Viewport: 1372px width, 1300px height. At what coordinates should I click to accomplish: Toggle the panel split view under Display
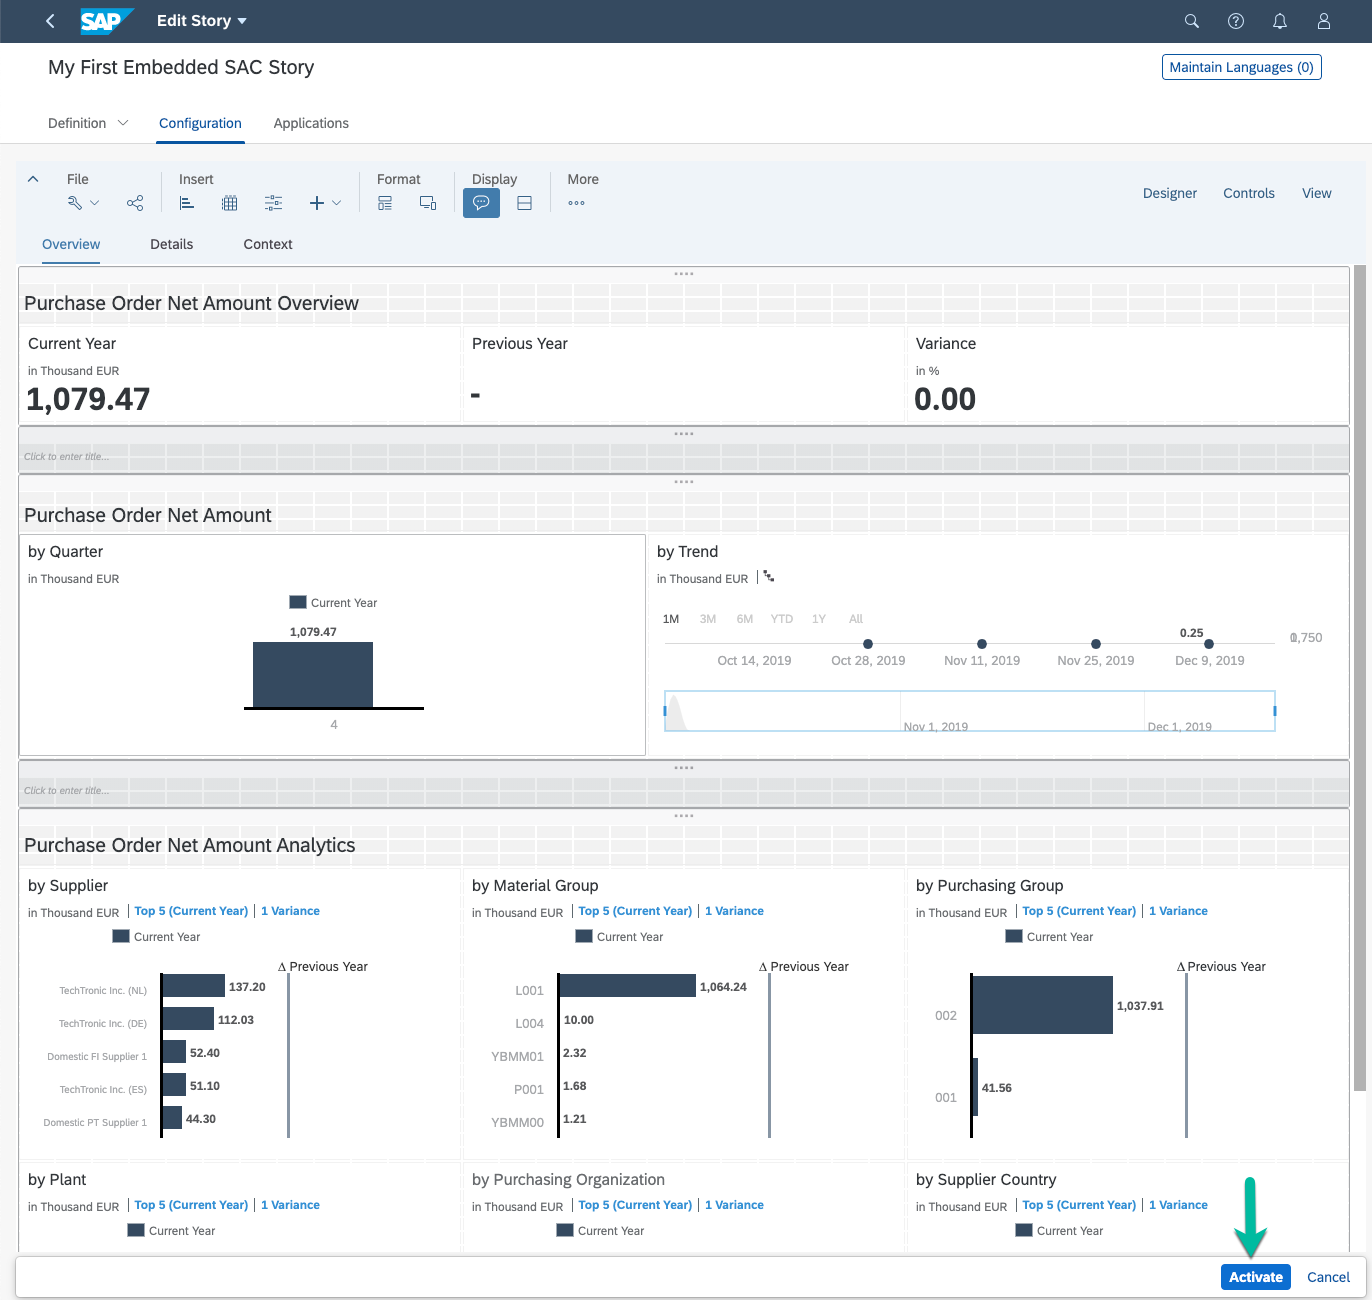[524, 203]
